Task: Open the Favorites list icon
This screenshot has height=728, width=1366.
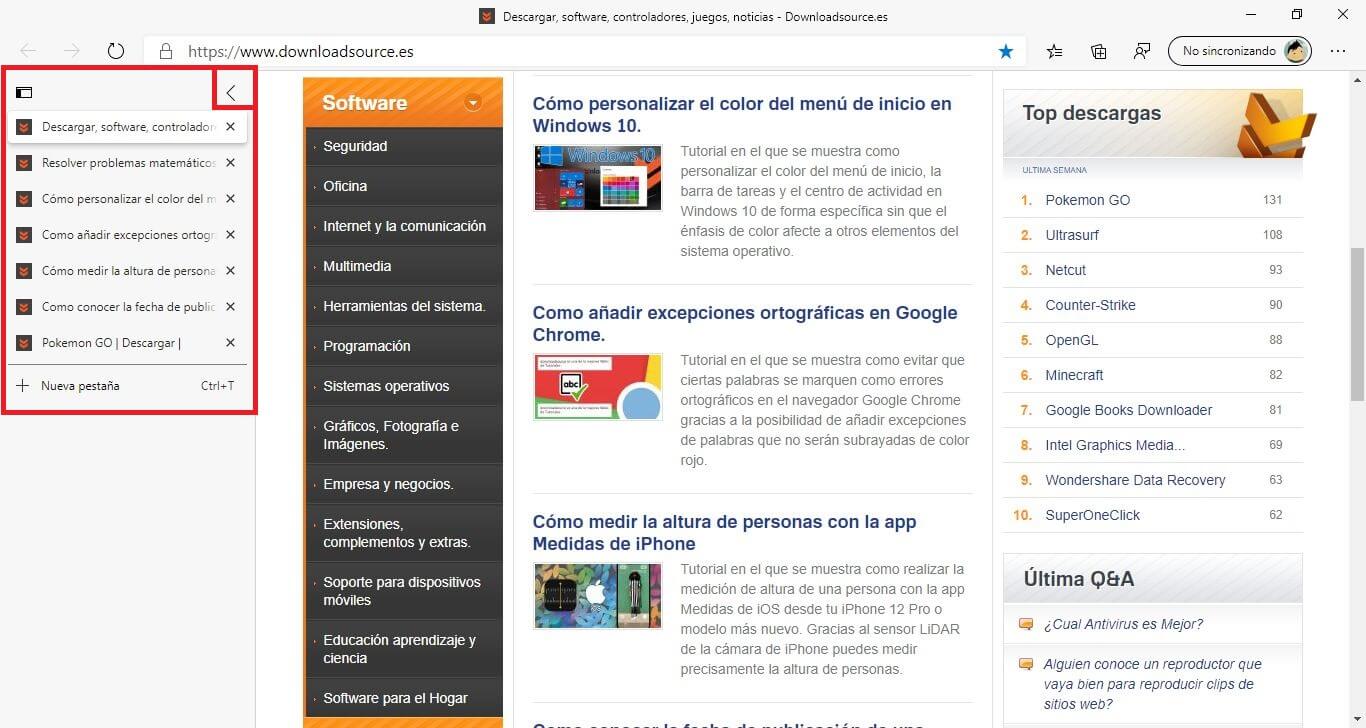Action: [1055, 51]
